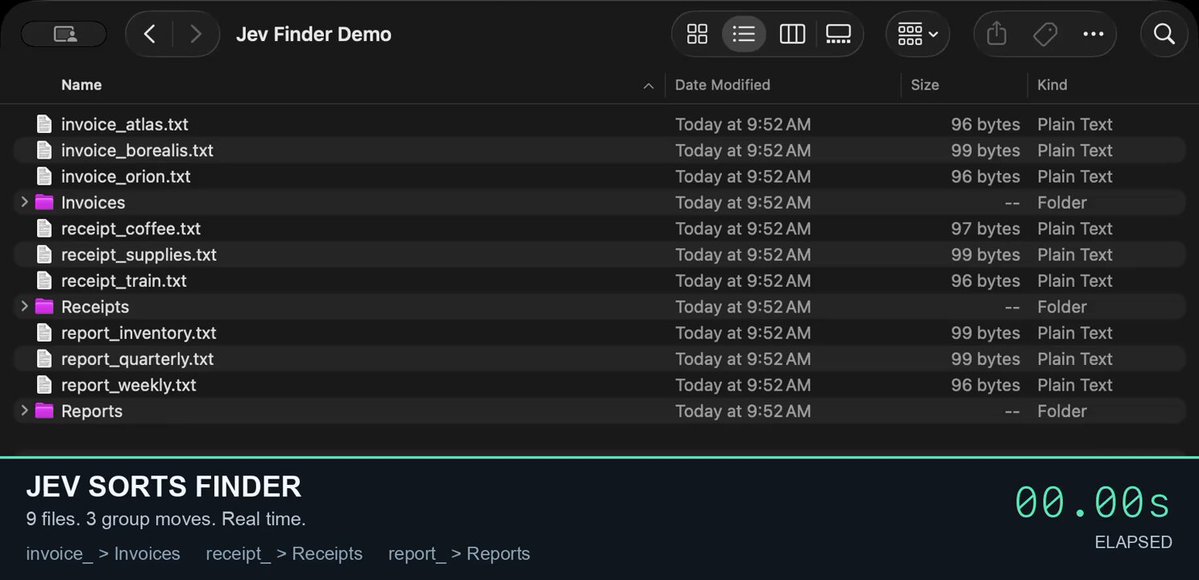The height and width of the screenshot is (580, 1199).
Task: Click the invoice_borealis.txt document icon
Action: 44,150
